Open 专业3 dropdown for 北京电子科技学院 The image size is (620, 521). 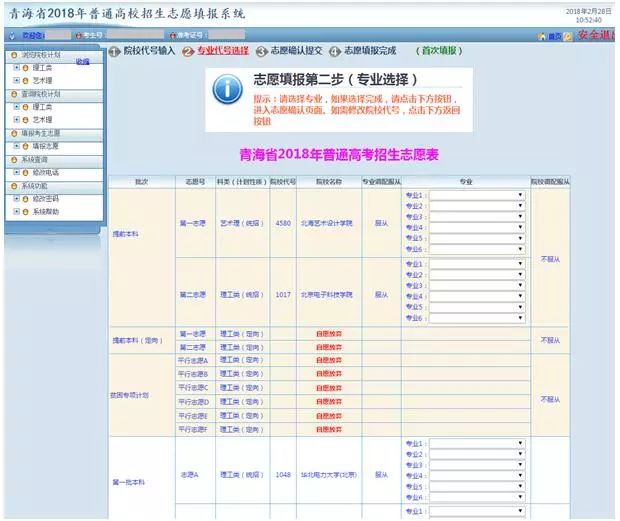click(x=476, y=285)
